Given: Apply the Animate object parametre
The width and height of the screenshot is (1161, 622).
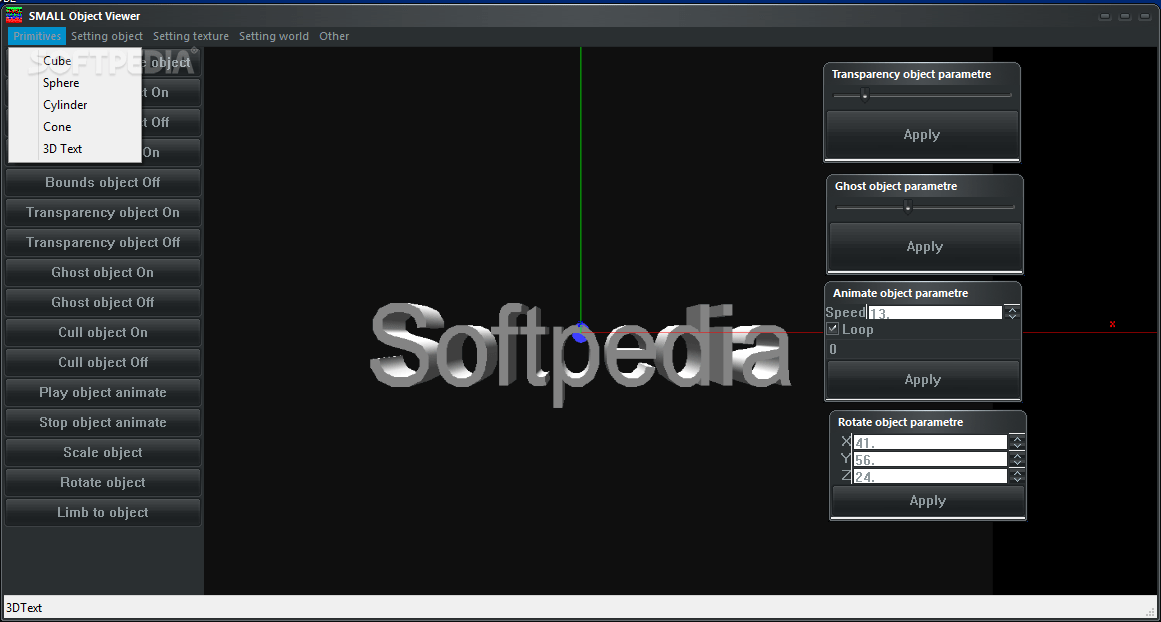Looking at the screenshot, I should point(923,380).
